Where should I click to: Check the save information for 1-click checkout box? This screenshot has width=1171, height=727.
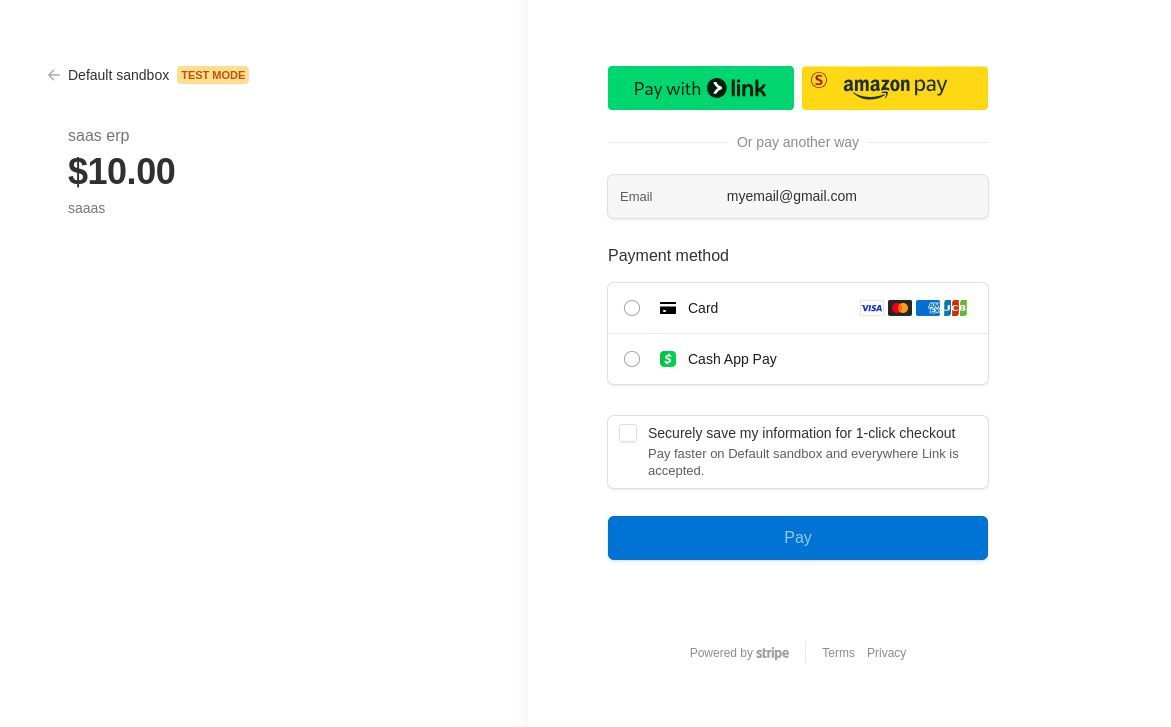[628, 433]
